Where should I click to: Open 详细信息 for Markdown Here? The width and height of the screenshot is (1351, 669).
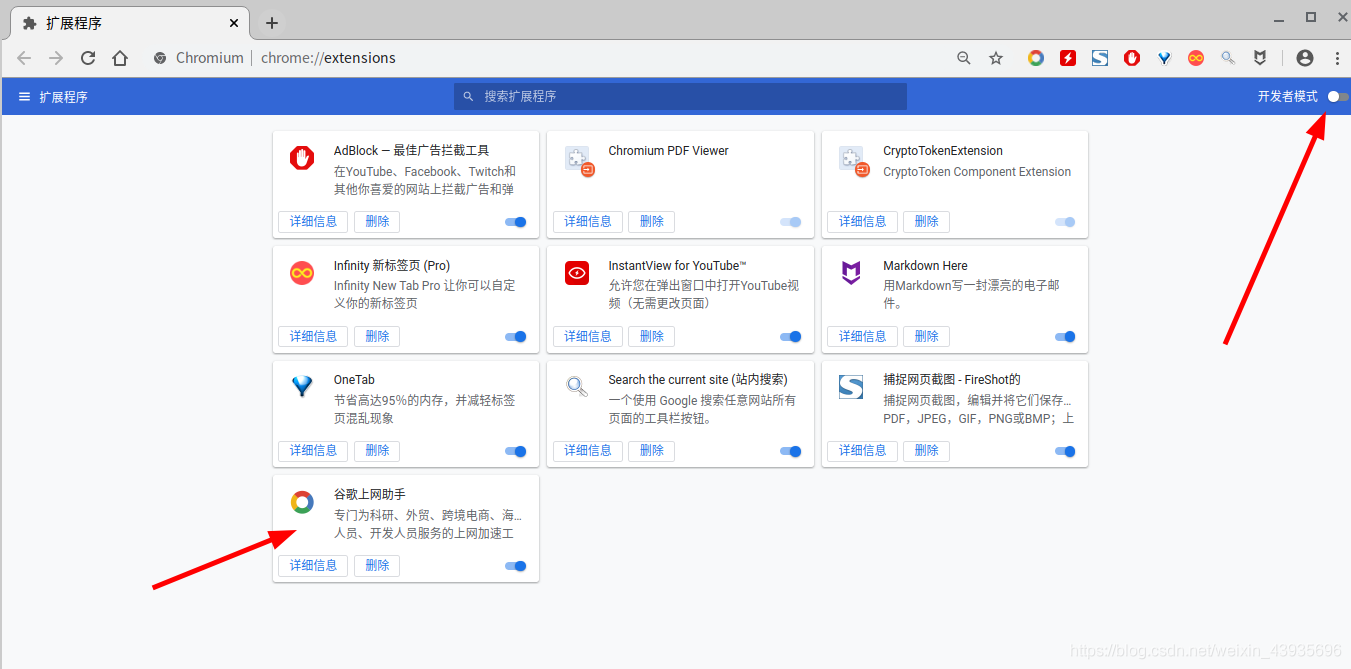[x=863, y=337]
